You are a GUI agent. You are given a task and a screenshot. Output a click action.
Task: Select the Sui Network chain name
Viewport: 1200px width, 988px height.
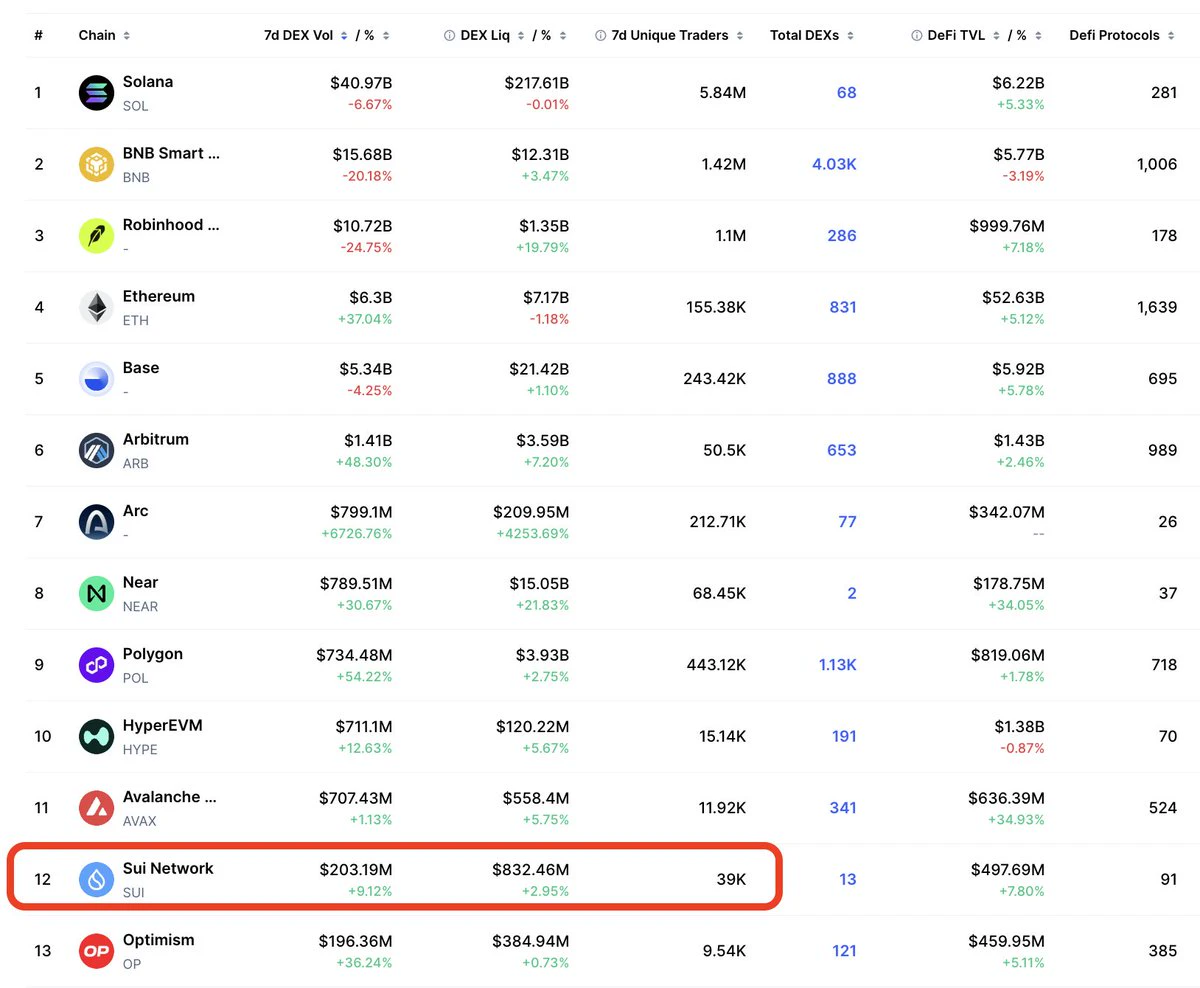(x=168, y=868)
